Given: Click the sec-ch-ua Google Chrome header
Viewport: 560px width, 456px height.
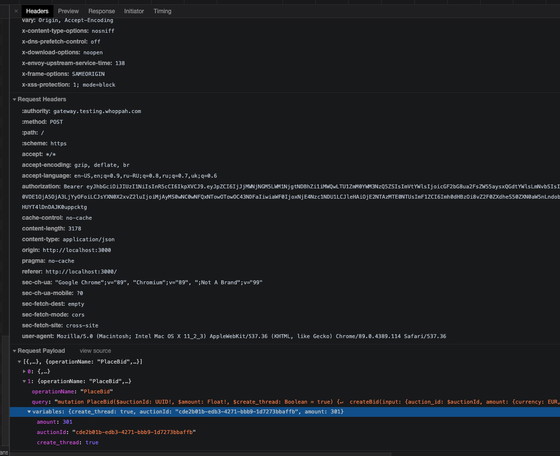Looking at the screenshot, I should pos(142,282).
